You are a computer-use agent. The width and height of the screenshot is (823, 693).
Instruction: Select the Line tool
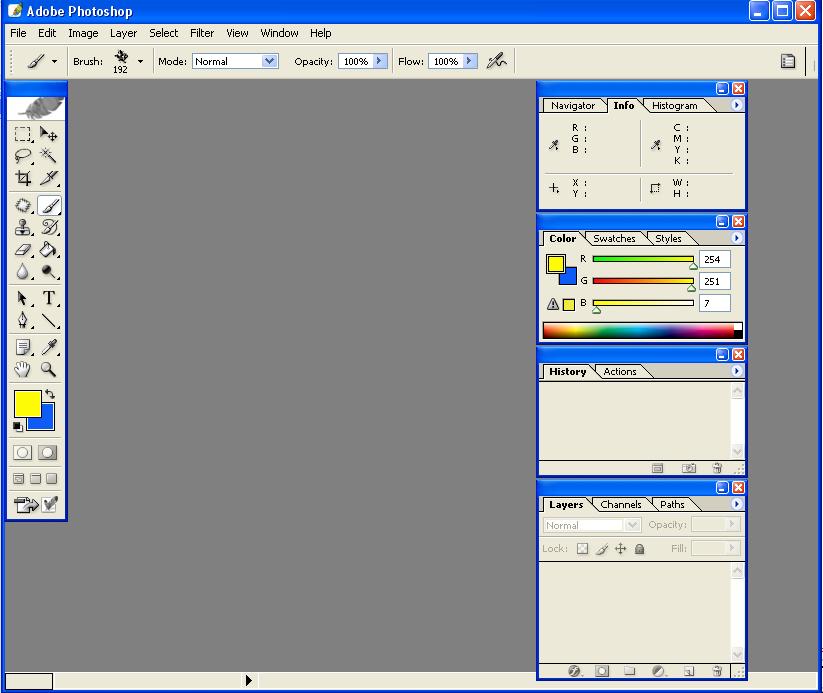click(x=48, y=320)
